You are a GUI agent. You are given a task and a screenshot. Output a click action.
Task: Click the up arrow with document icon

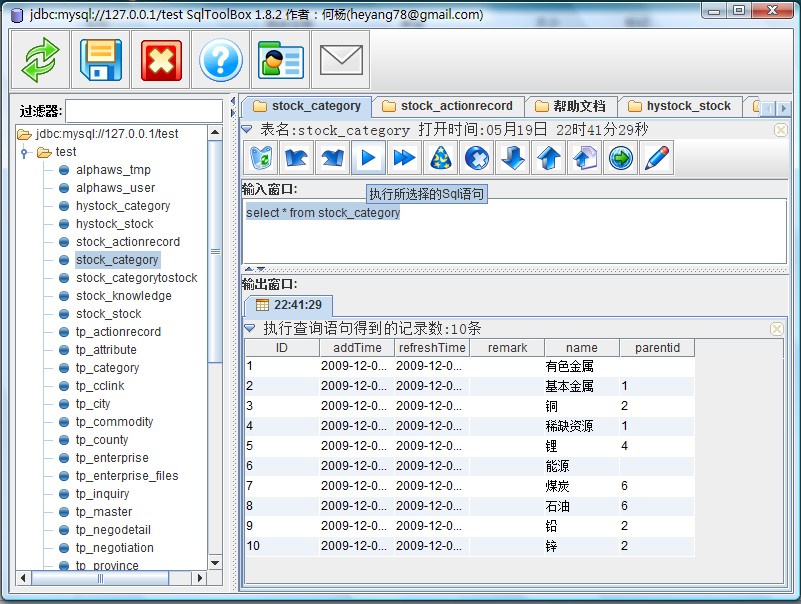585,158
